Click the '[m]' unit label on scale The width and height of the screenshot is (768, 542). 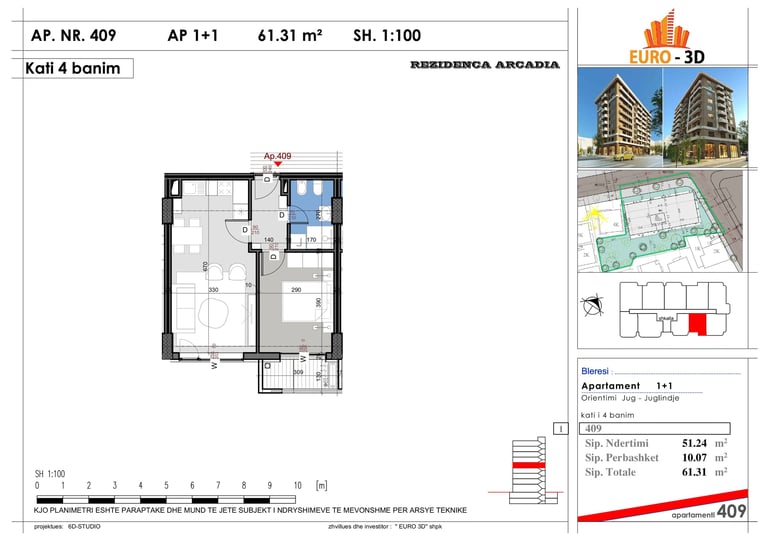click(322, 486)
